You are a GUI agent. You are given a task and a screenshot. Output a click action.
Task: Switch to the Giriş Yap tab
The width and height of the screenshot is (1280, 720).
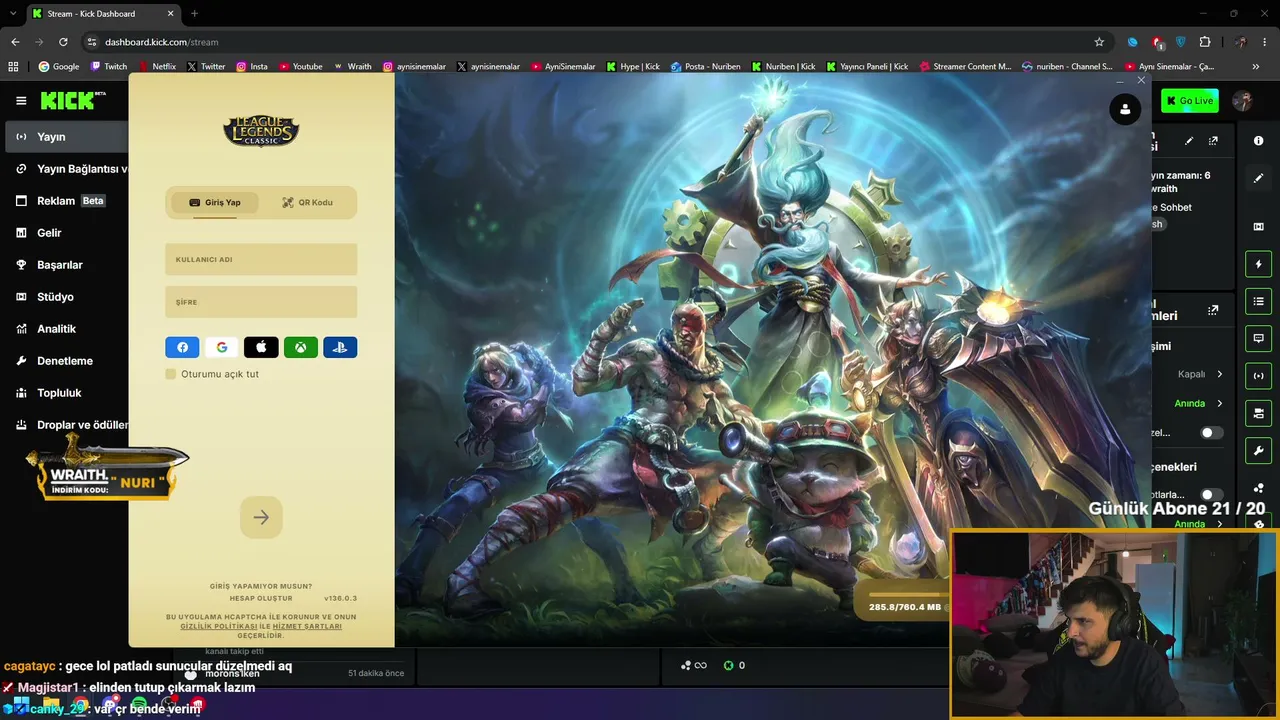pyautogui.click(x=215, y=202)
